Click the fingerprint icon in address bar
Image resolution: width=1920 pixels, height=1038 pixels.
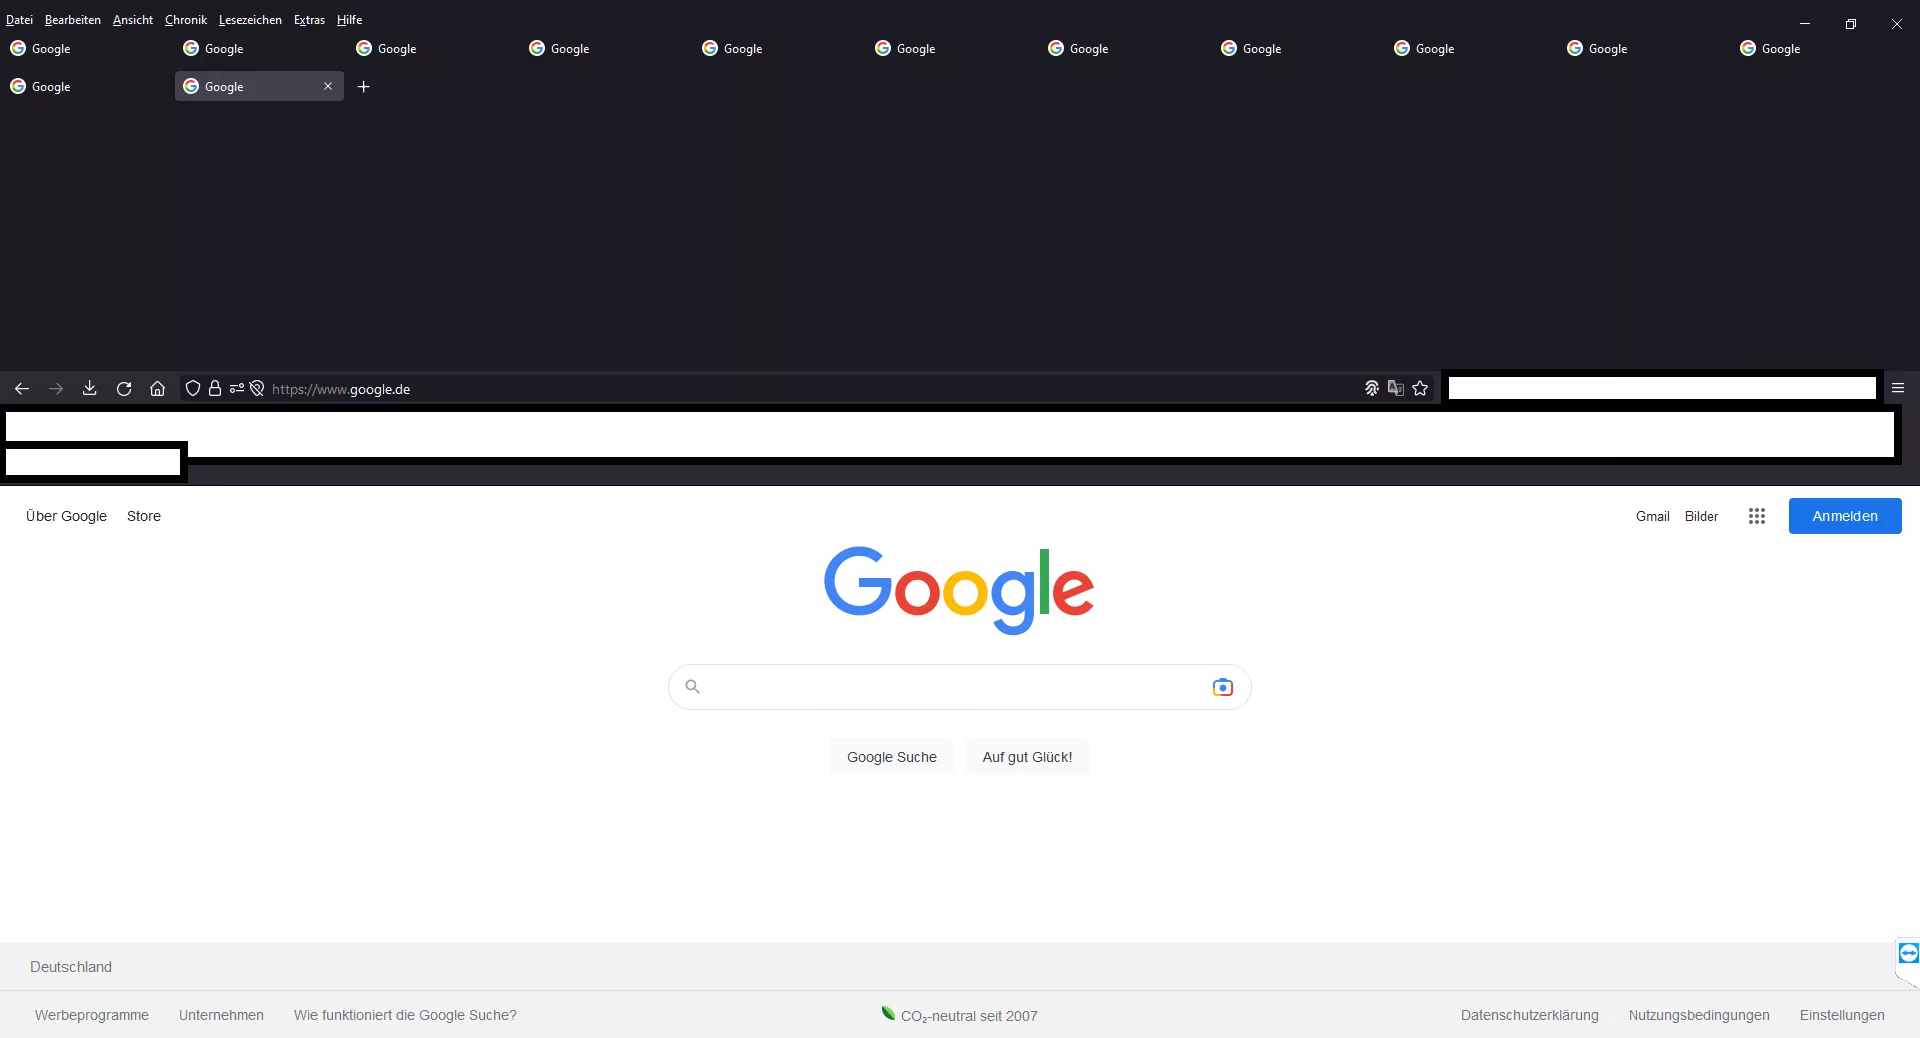click(x=1372, y=389)
